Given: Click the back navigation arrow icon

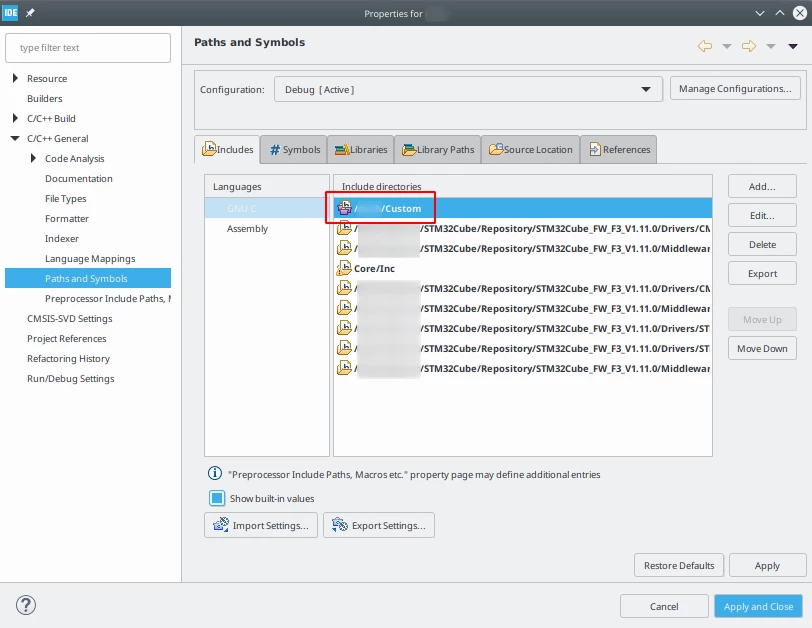Looking at the screenshot, I should [704, 46].
